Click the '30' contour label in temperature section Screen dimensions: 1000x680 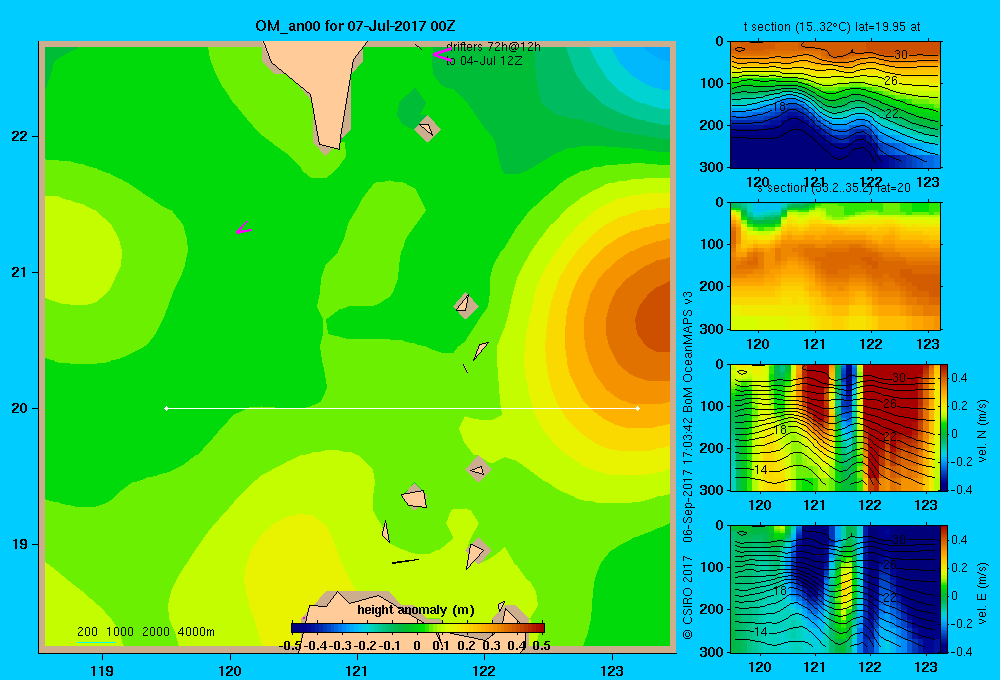coord(901,55)
